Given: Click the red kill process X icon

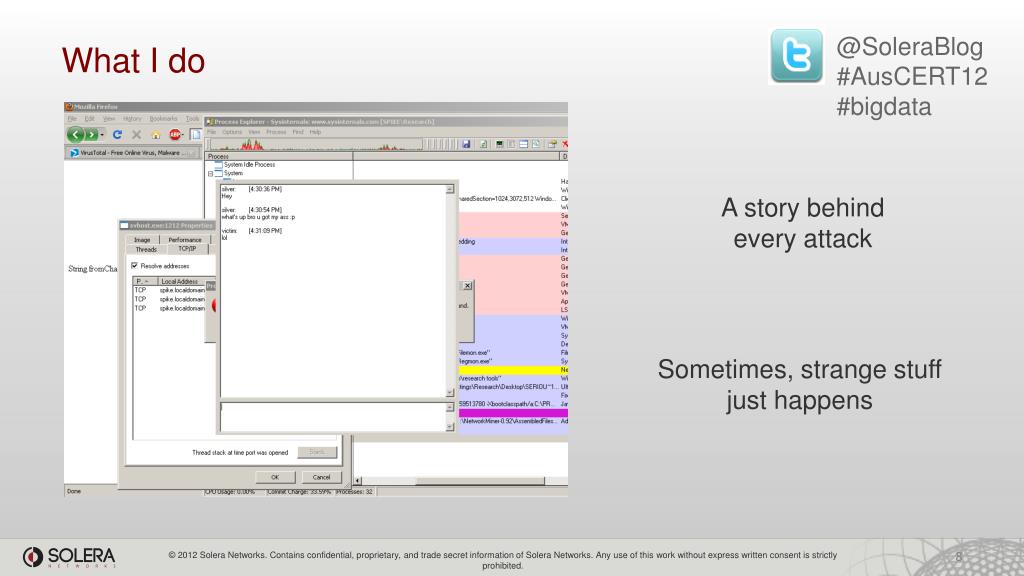Looking at the screenshot, I should 565,144.
